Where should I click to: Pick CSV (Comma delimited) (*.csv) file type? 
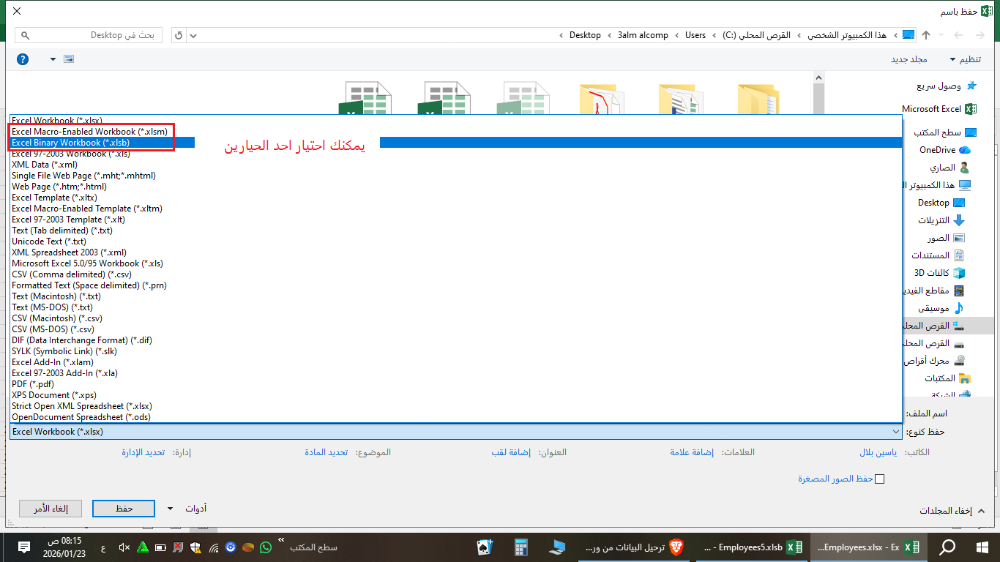point(71,274)
